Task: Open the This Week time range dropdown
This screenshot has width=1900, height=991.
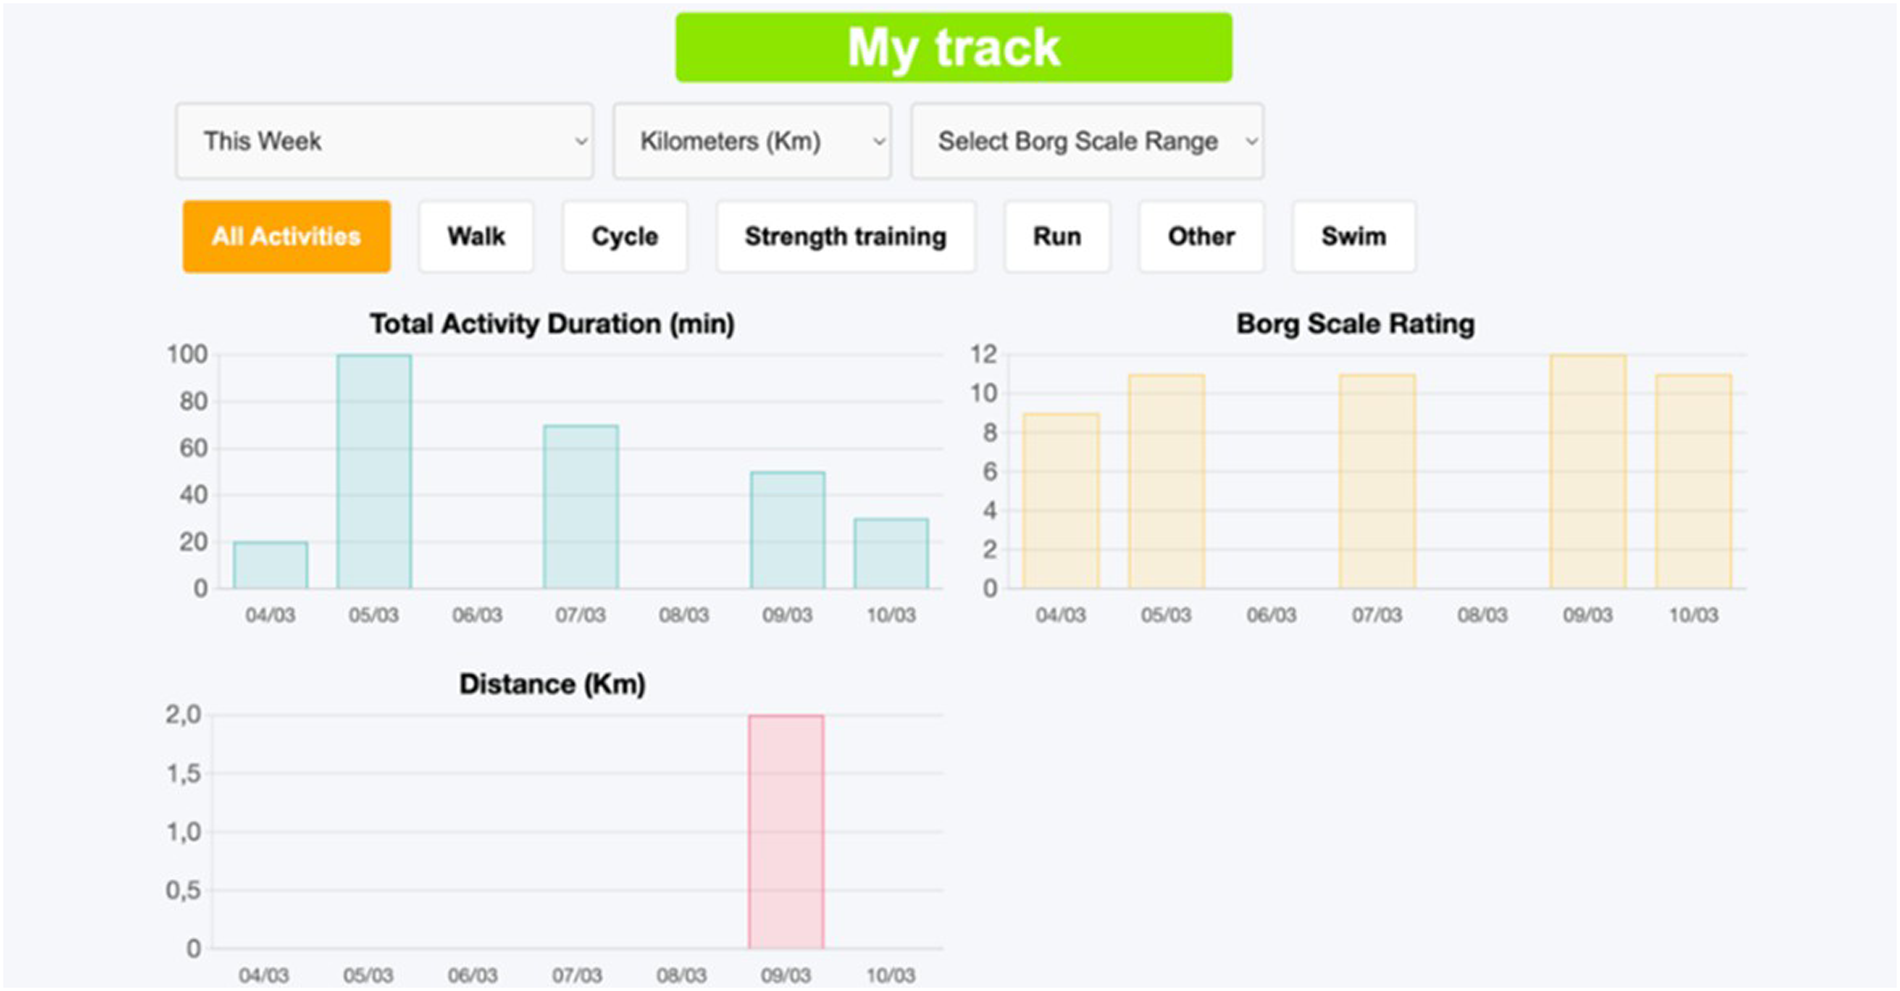Action: (385, 141)
